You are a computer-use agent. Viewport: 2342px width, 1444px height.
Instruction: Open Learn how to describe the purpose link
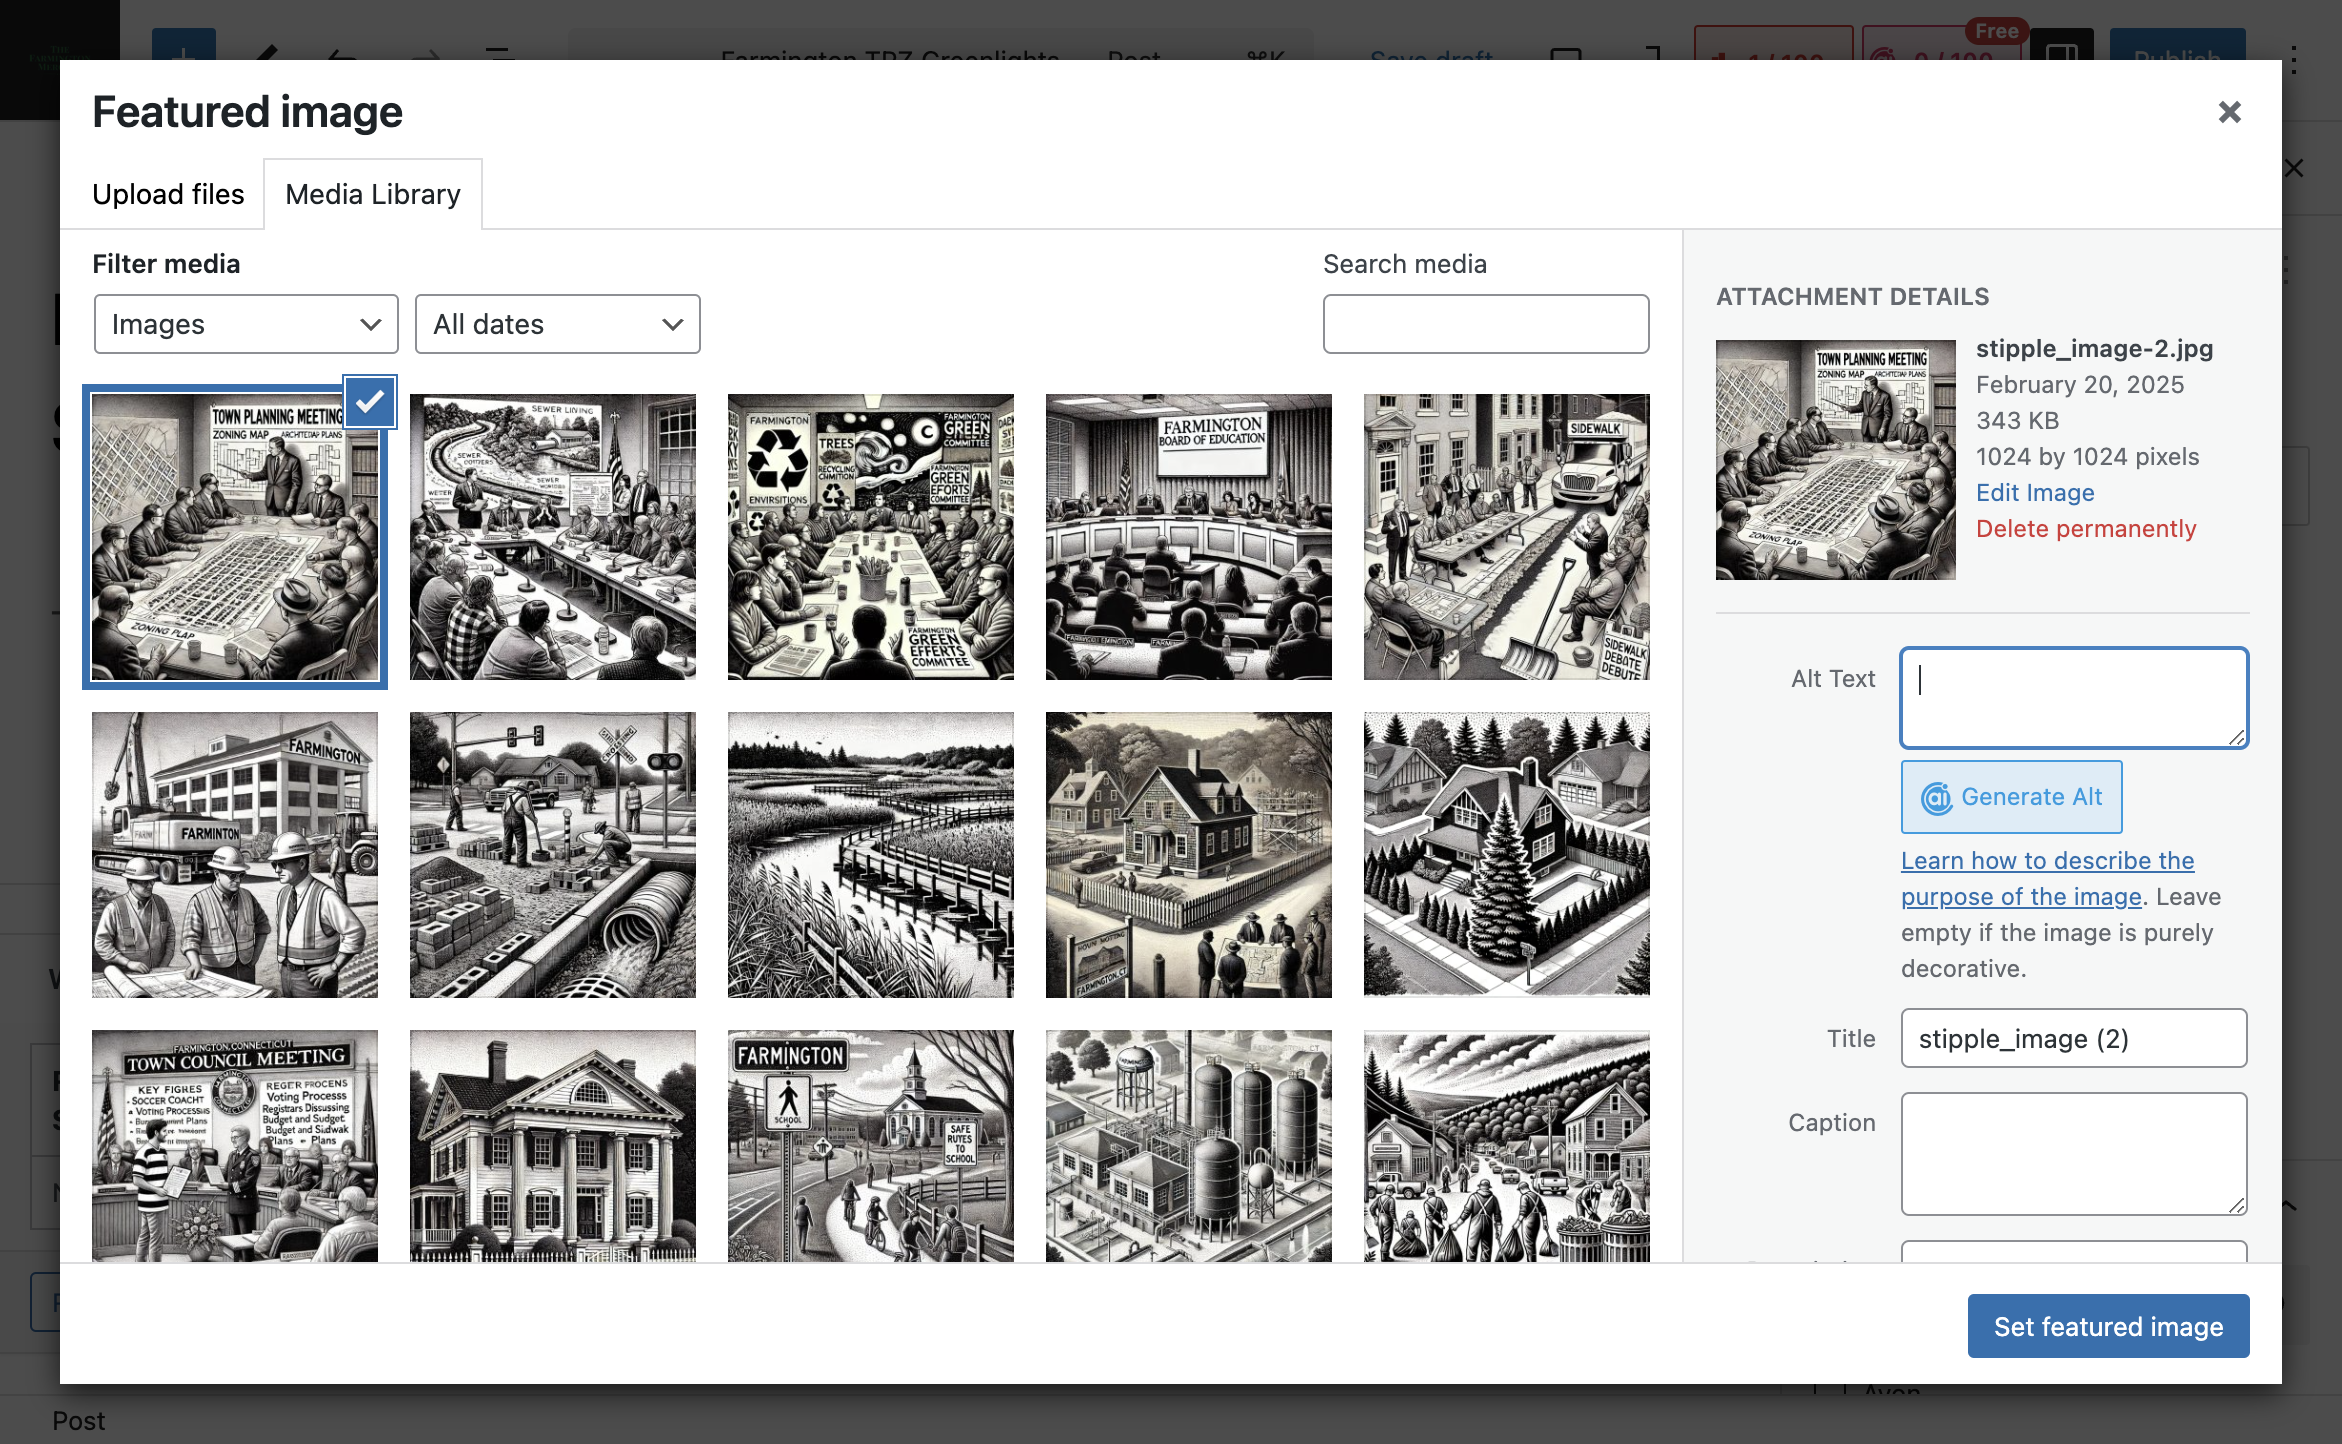click(x=2047, y=879)
